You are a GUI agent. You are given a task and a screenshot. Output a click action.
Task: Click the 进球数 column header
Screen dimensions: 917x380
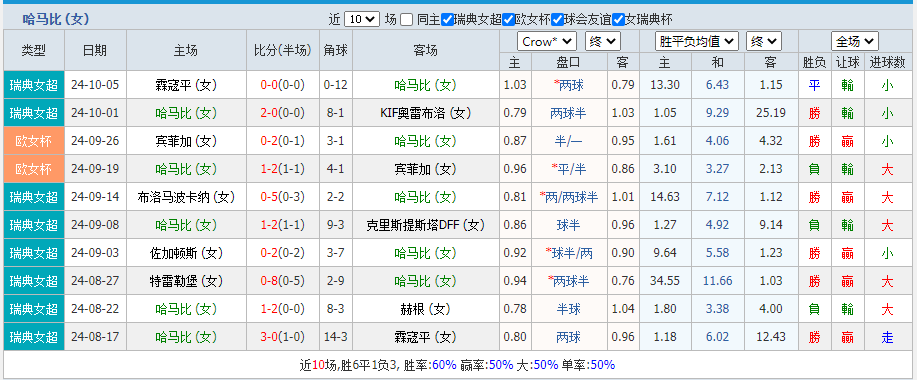coord(887,62)
